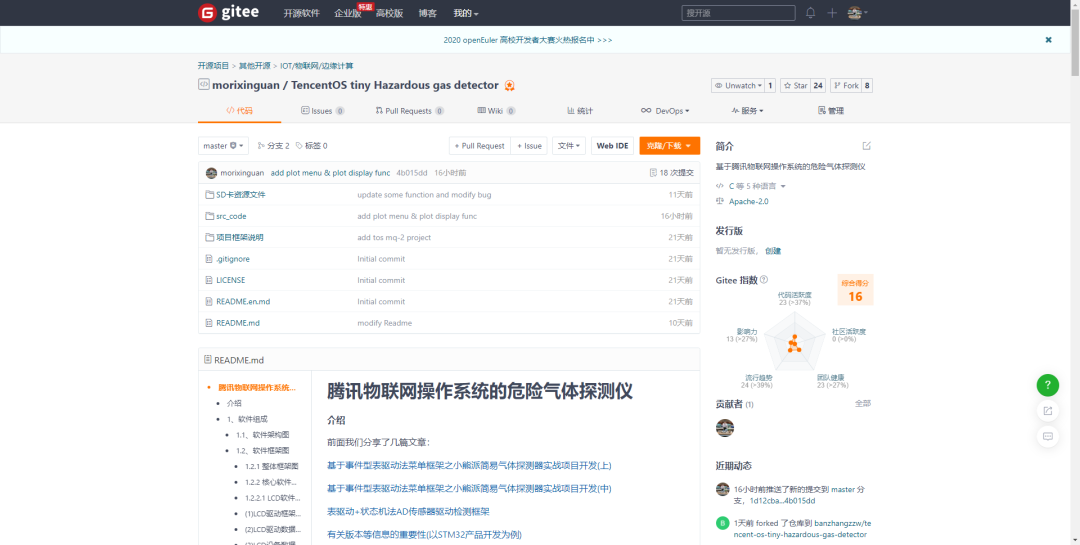1080x545 pixels.
Task: Open commit 4b015dd hash link
Action: point(412,173)
